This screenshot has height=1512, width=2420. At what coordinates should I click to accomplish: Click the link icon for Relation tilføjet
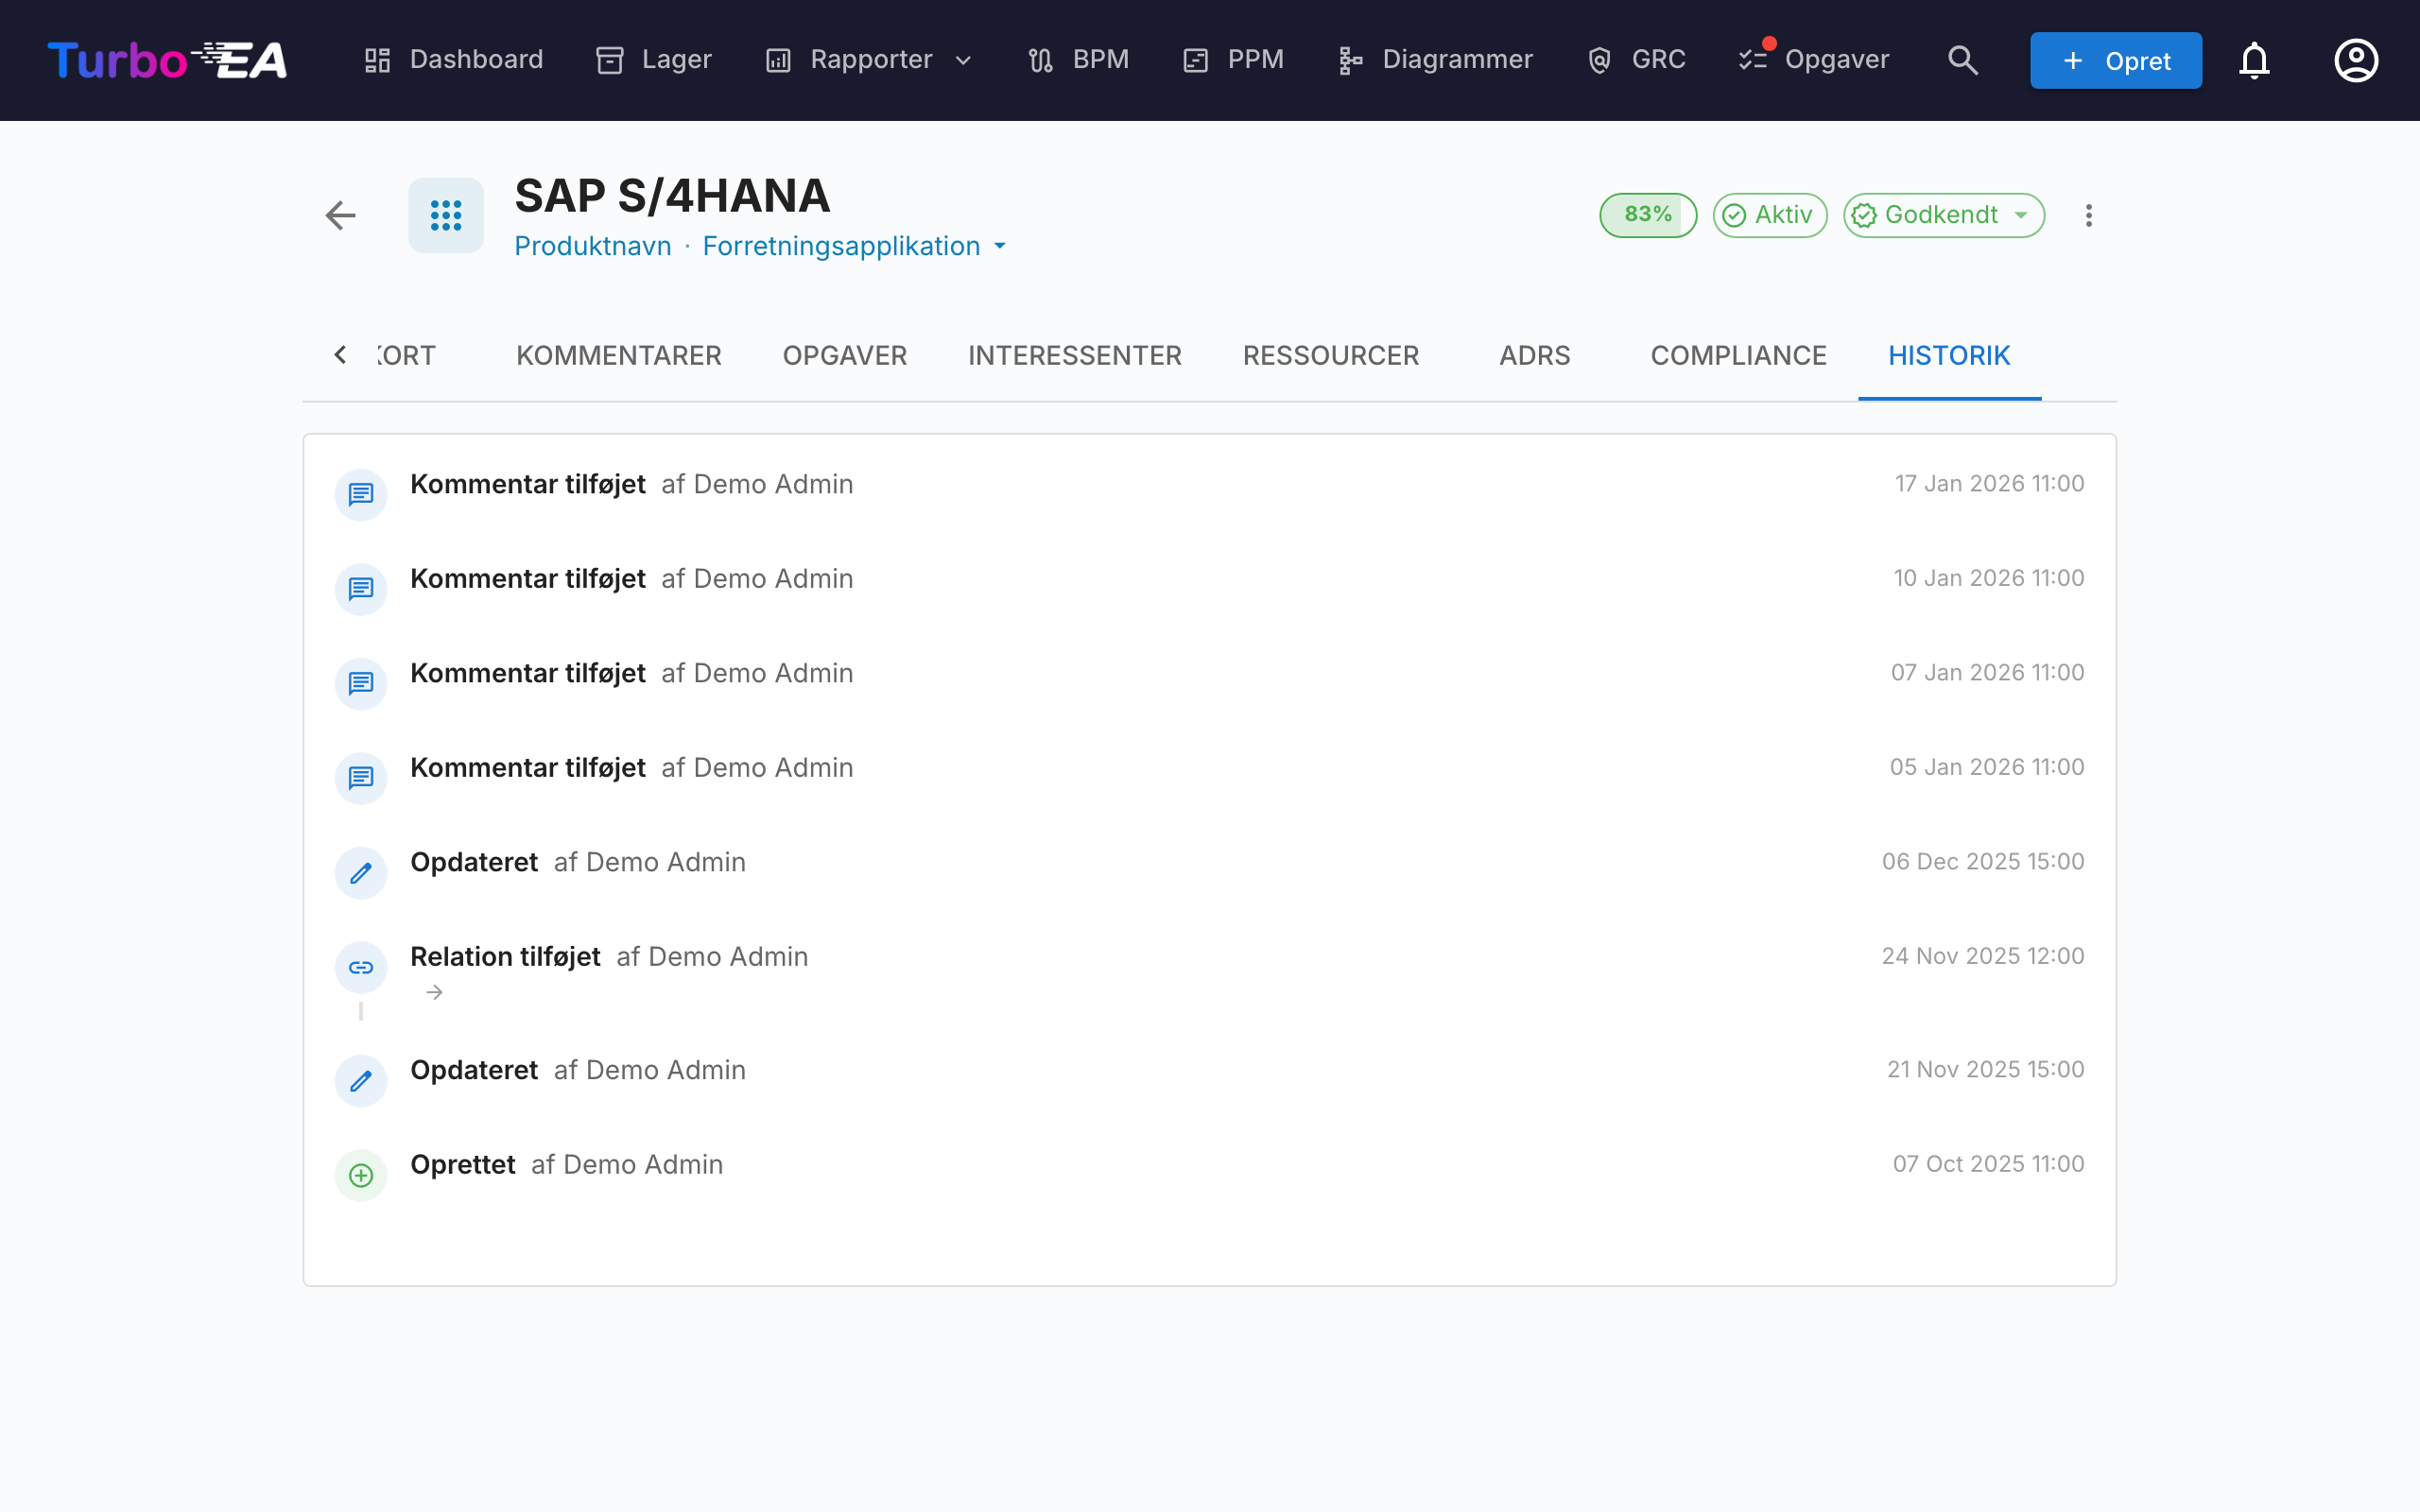coord(361,967)
